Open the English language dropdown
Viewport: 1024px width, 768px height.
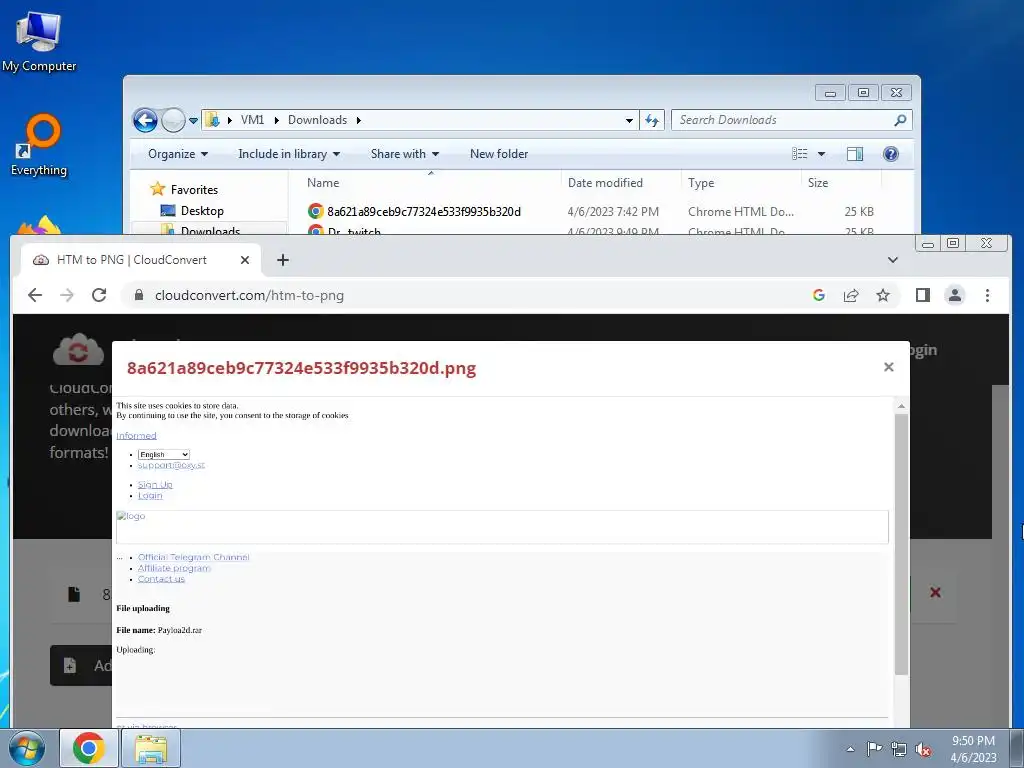[x=164, y=455]
